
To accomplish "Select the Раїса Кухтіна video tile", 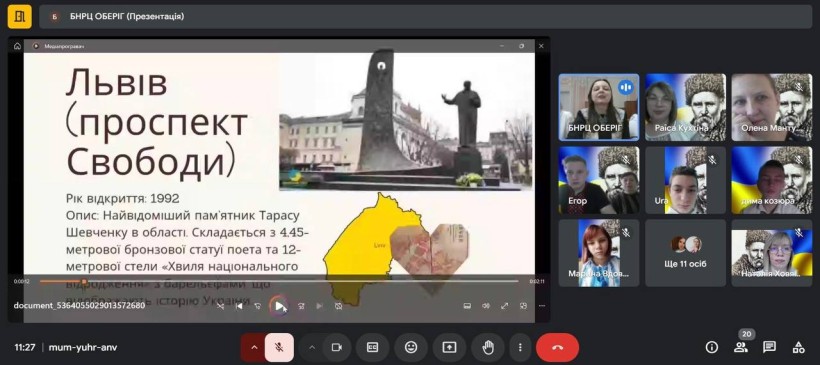I will (686, 107).
